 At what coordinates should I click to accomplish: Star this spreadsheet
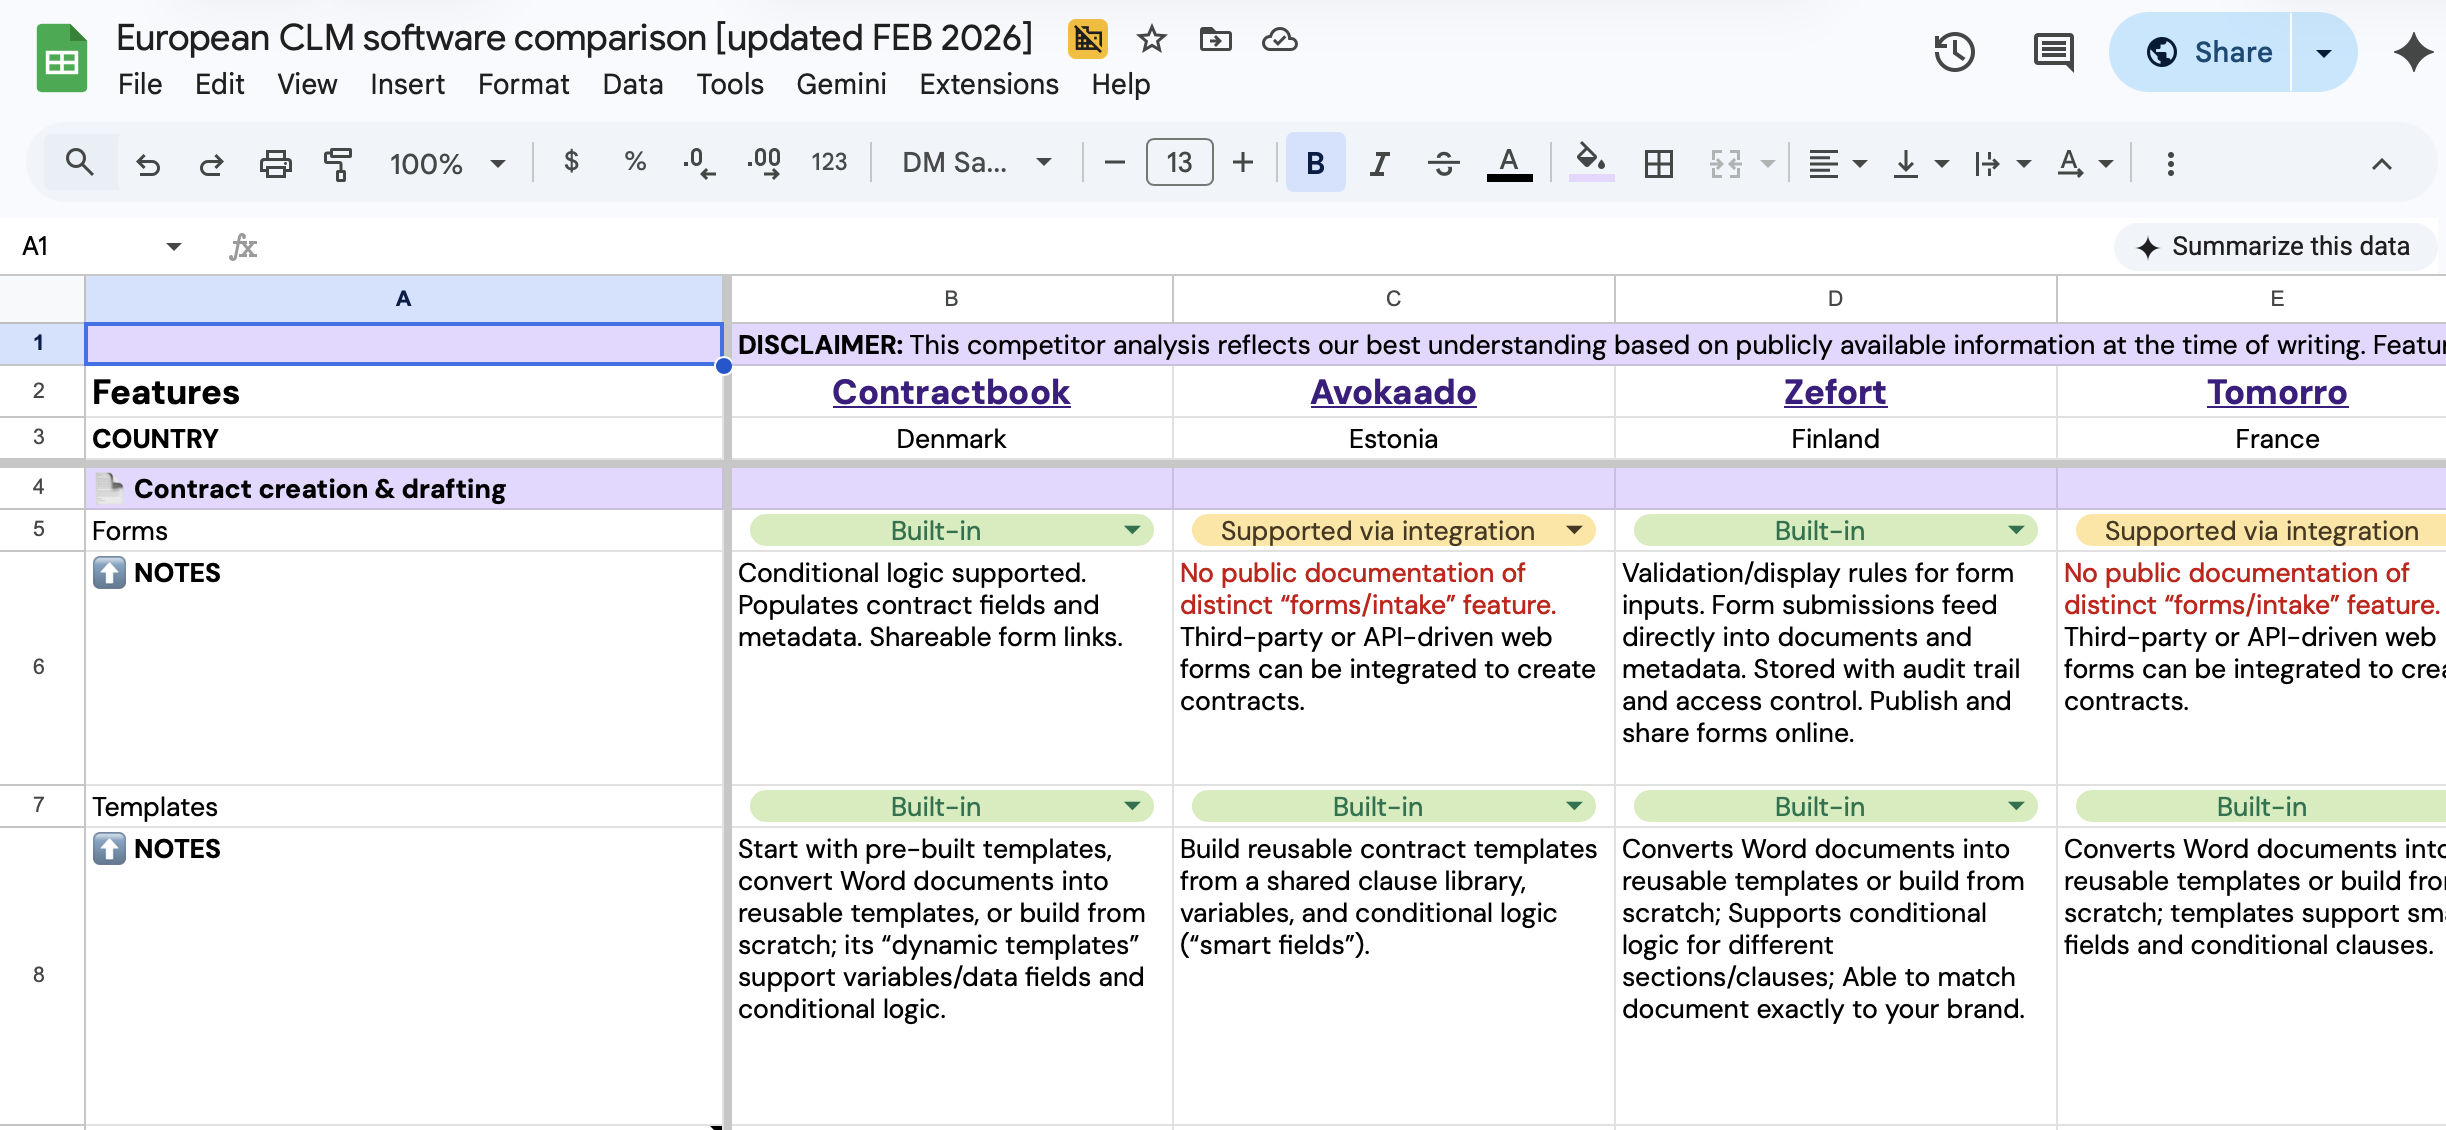tap(1152, 40)
